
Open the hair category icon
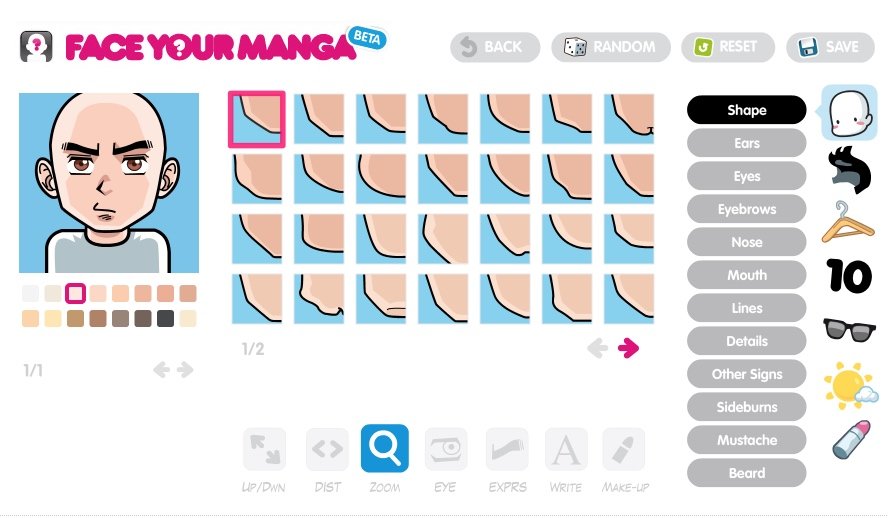pos(848,169)
